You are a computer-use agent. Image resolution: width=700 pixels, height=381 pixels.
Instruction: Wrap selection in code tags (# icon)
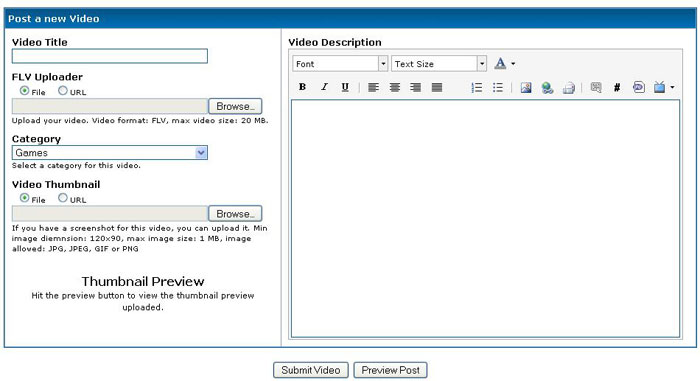[x=617, y=88]
